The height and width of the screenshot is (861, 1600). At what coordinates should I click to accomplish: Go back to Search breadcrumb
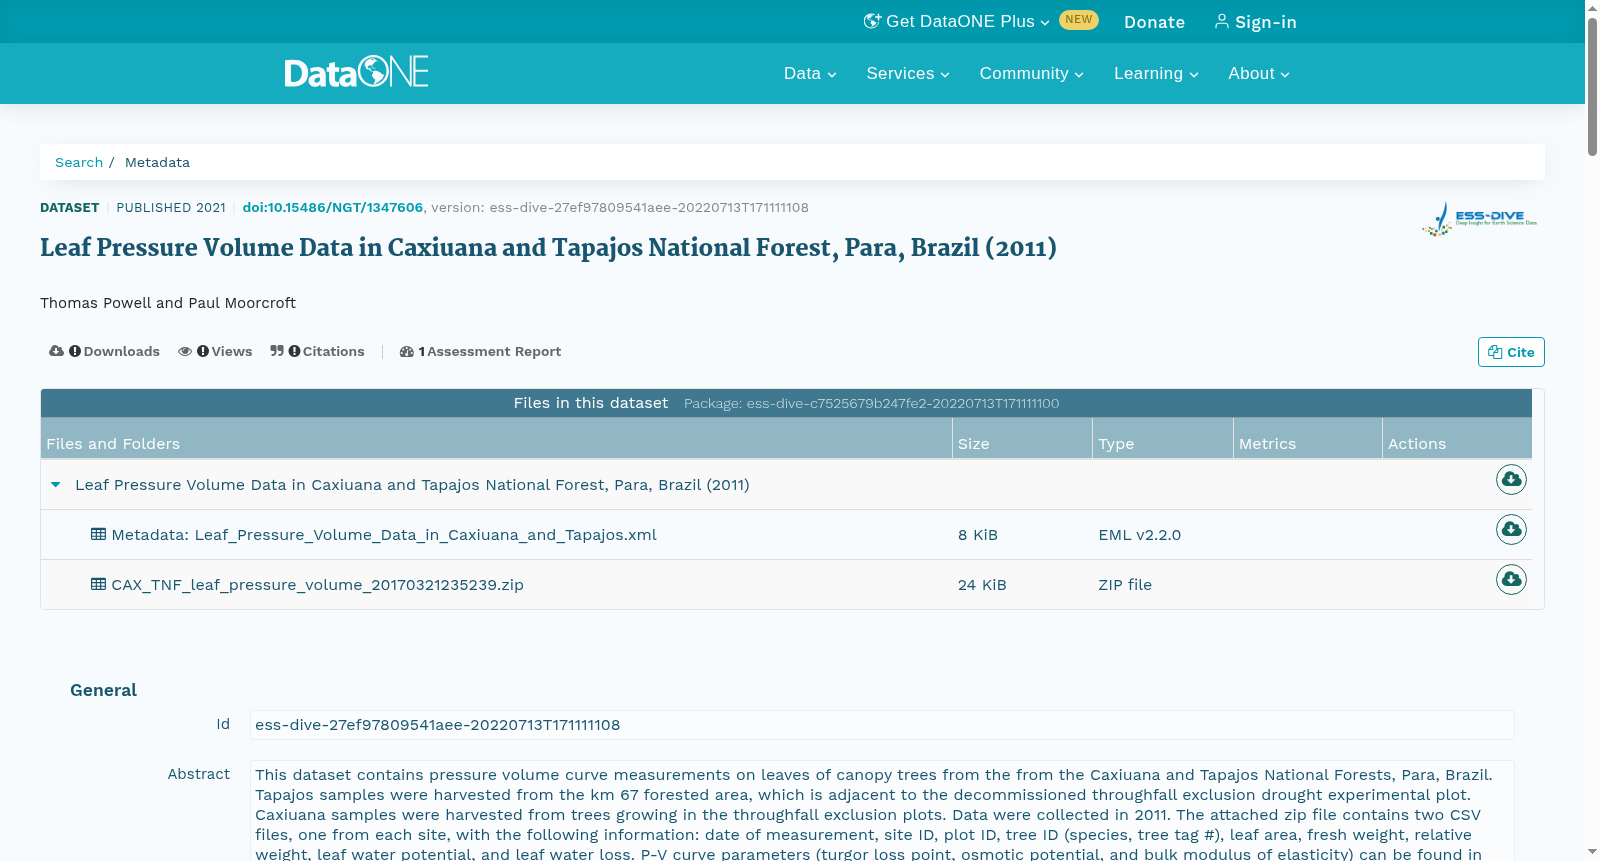coord(79,162)
